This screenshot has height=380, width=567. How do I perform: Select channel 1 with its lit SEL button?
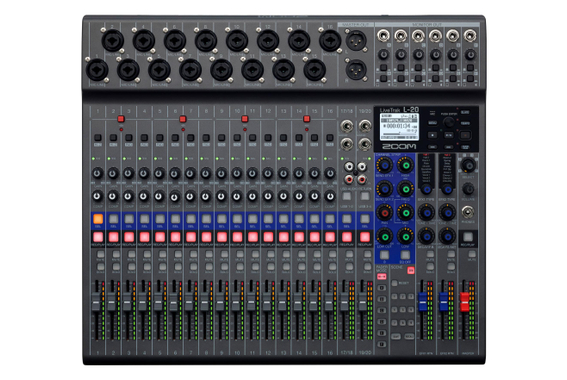tap(98, 219)
